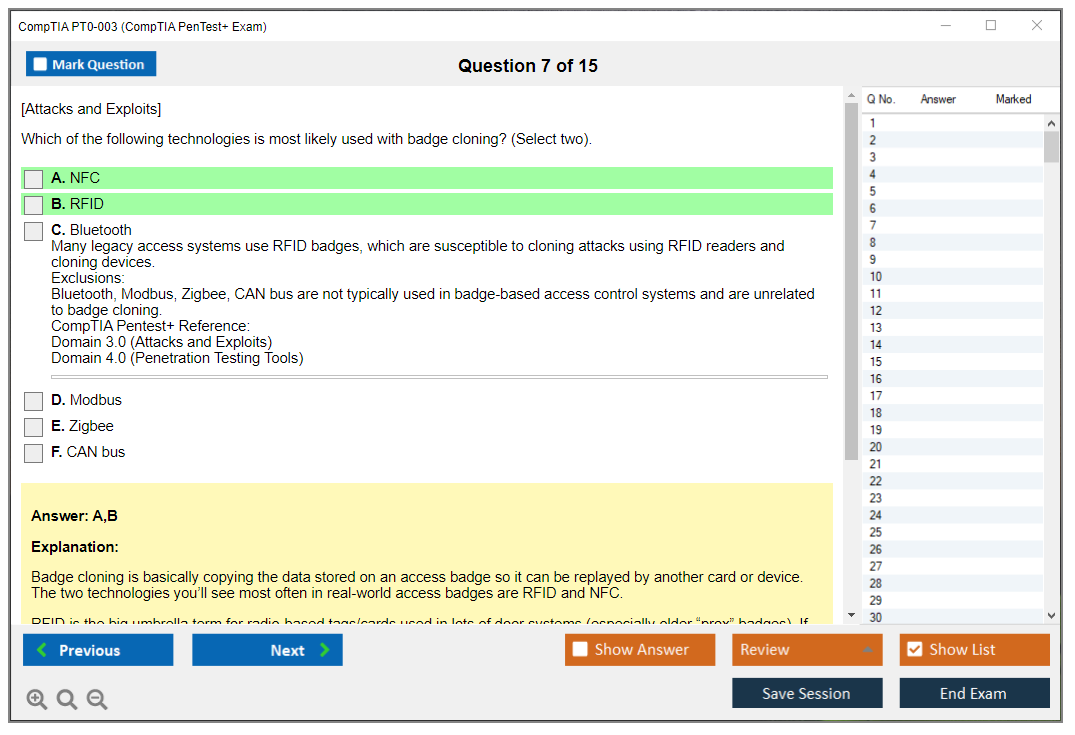Click the reset zoom magnifier icon
Image resolution: width=1075 pixels, height=735 pixels.
(67, 700)
